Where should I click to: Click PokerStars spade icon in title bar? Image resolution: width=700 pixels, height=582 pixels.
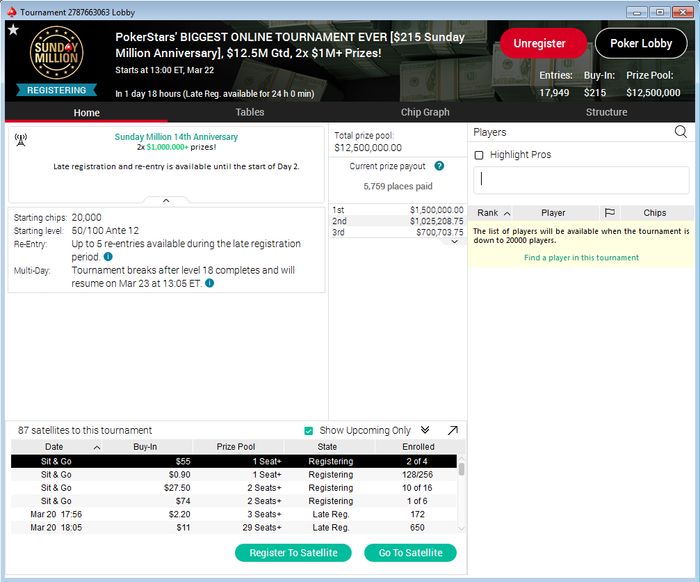click(x=12, y=12)
